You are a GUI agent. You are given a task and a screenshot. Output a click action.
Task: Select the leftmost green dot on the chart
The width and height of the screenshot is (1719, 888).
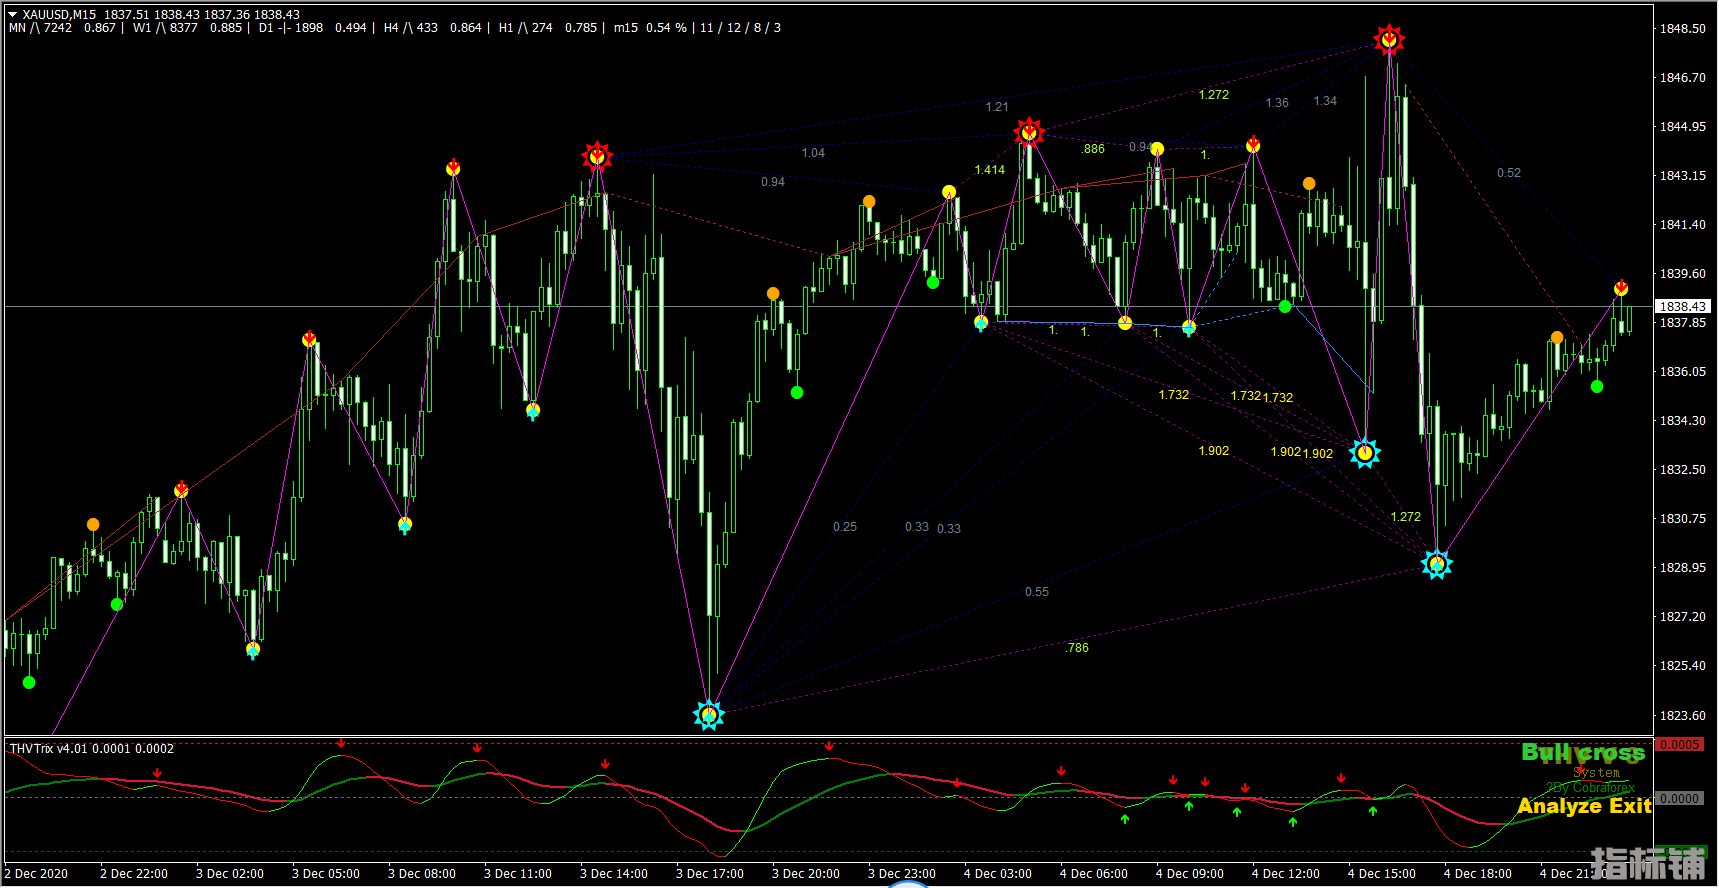29,682
